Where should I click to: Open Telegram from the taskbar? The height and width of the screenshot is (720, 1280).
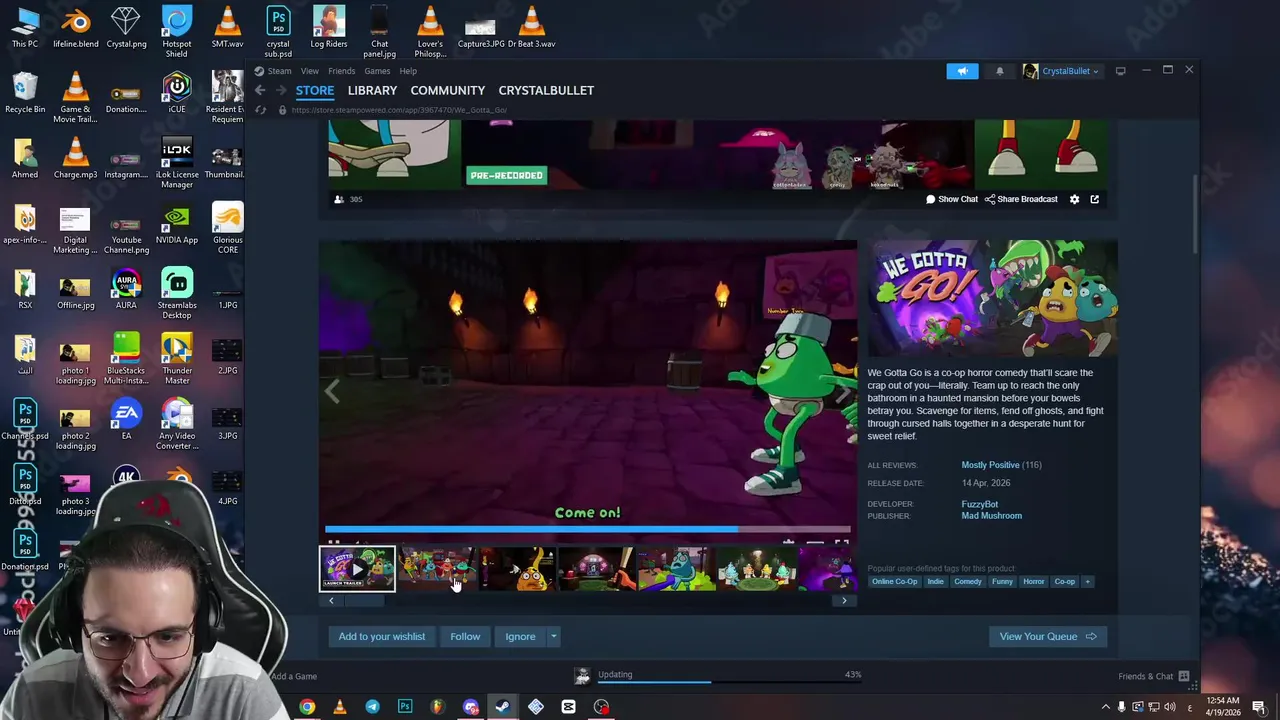coord(372,707)
